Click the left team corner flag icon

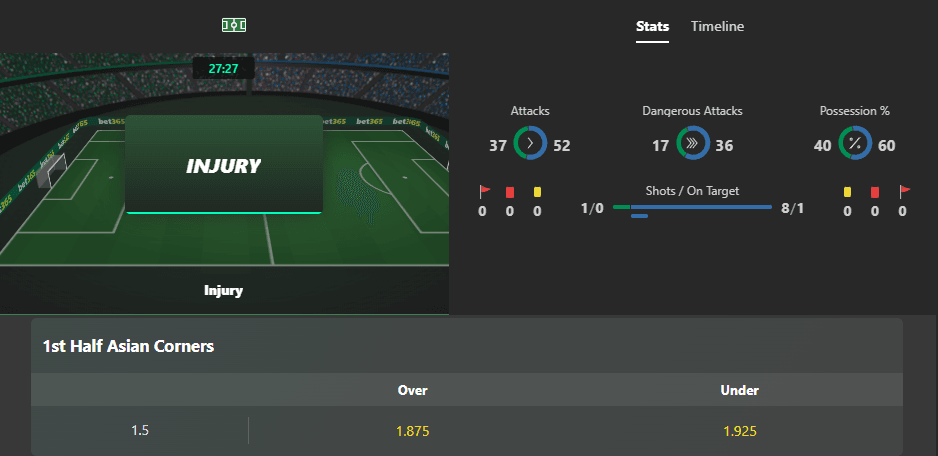(485, 191)
